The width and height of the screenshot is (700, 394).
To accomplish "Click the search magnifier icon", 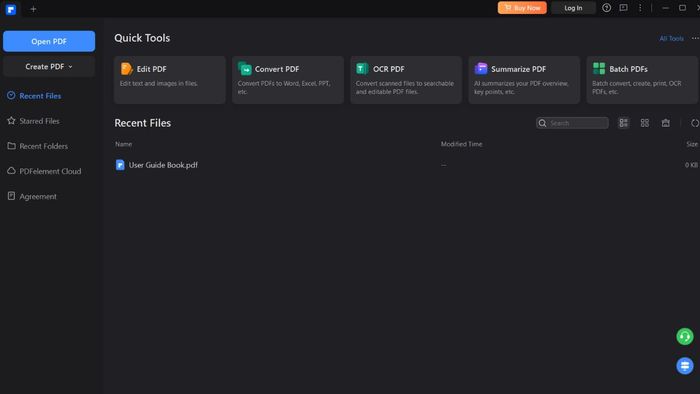I will [542, 123].
